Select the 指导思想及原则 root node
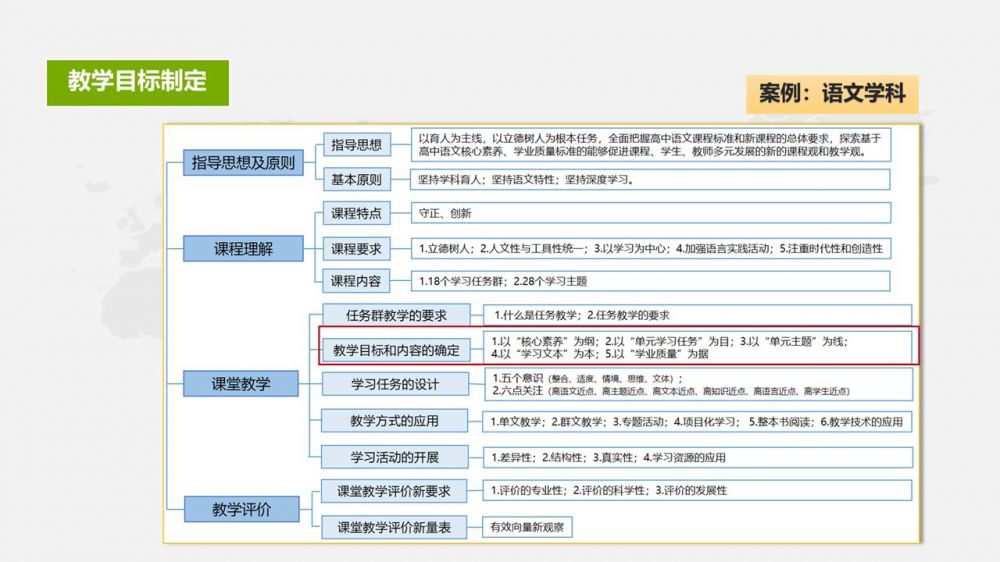This screenshot has width=1000, height=562. point(243,163)
